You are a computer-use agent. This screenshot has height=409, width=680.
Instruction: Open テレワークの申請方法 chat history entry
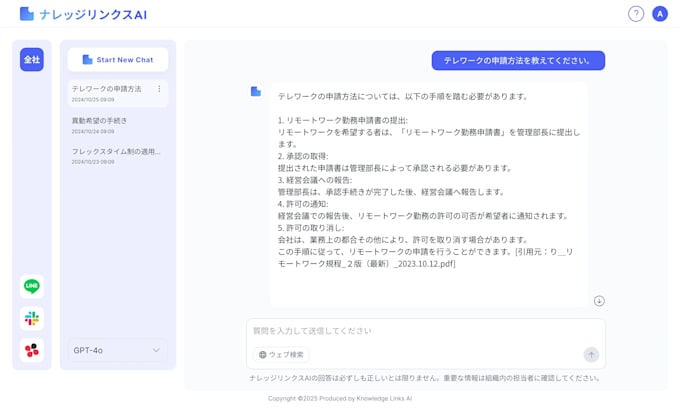point(118,93)
